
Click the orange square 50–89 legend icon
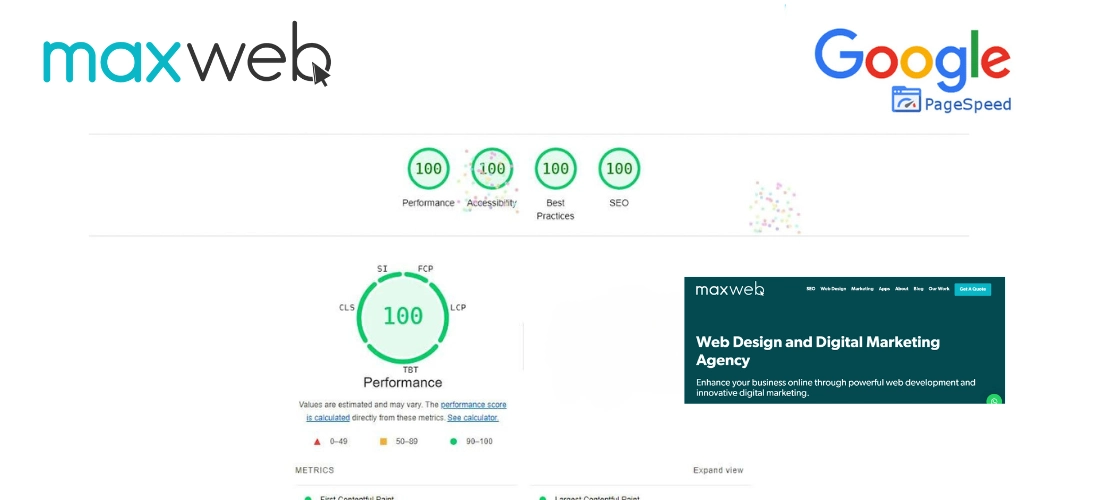[383, 441]
